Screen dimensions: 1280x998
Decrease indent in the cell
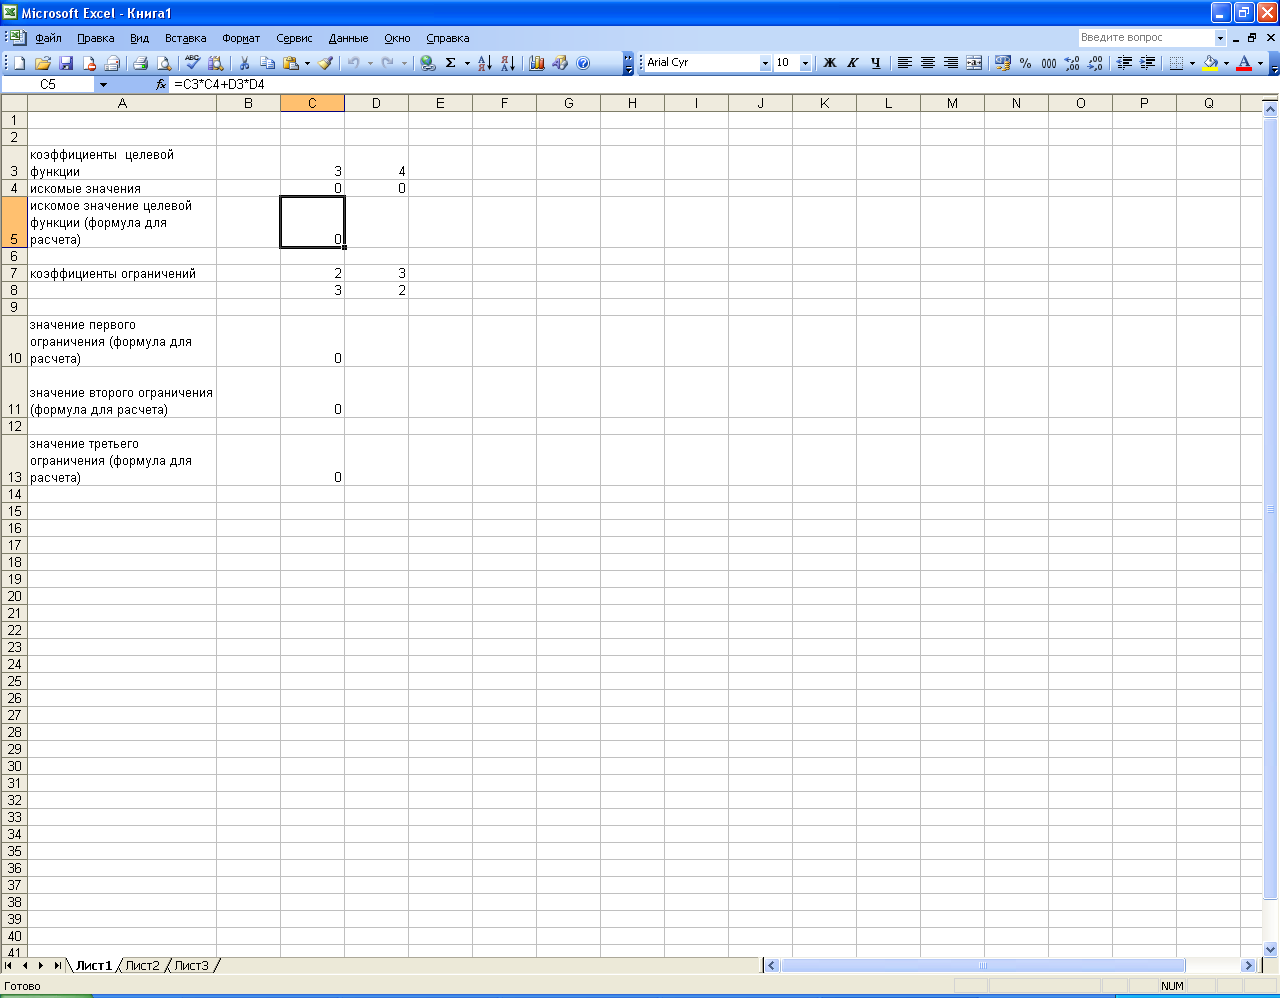coord(1125,63)
